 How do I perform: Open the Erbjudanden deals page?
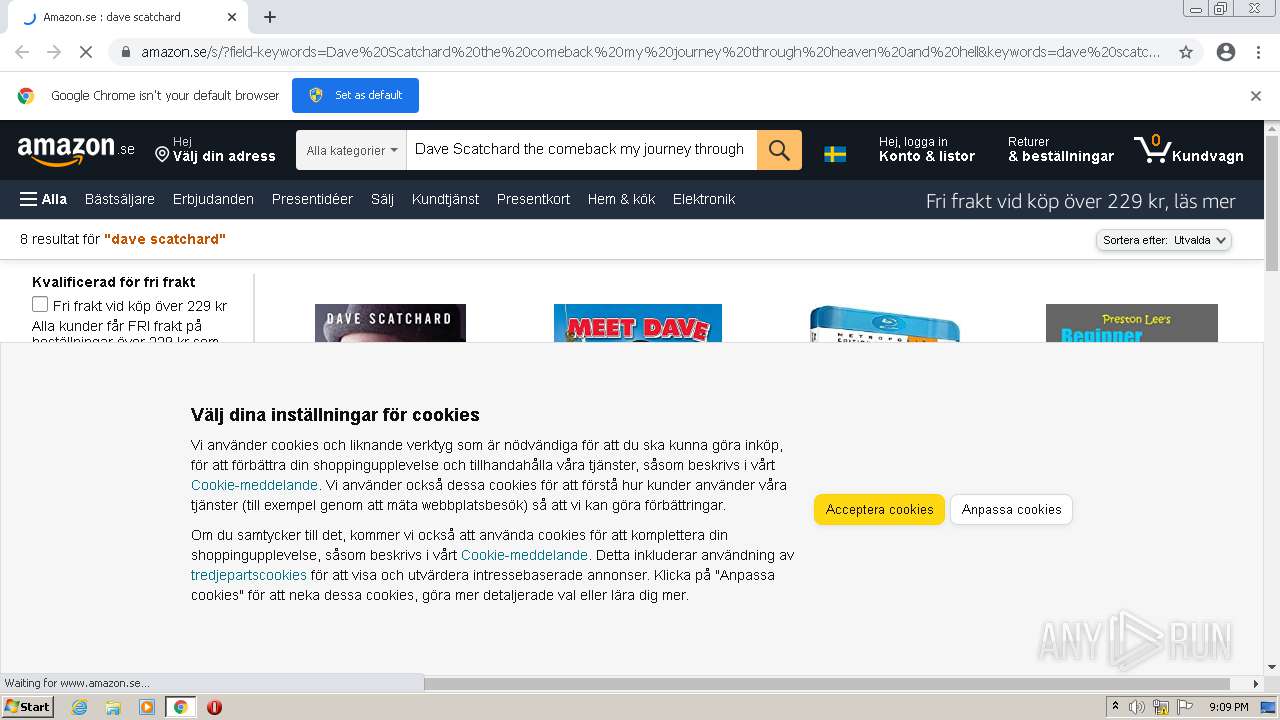[x=213, y=199]
